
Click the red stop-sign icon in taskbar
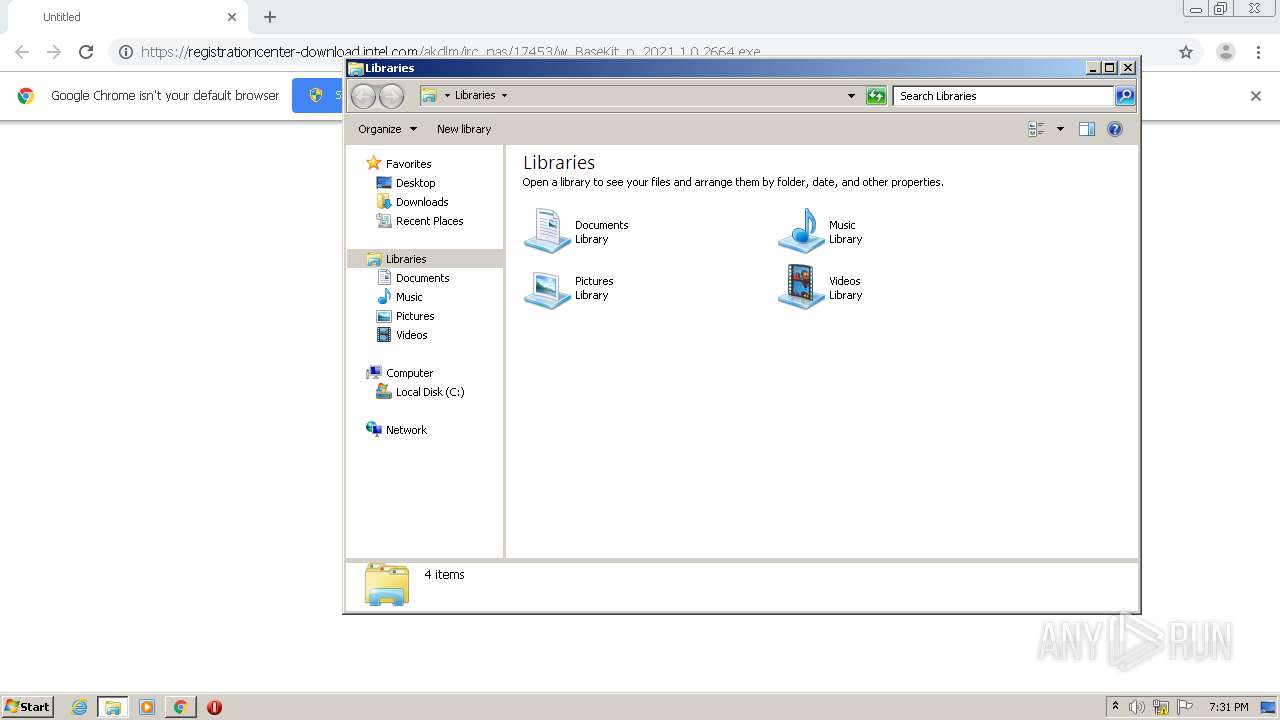pos(214,707)
